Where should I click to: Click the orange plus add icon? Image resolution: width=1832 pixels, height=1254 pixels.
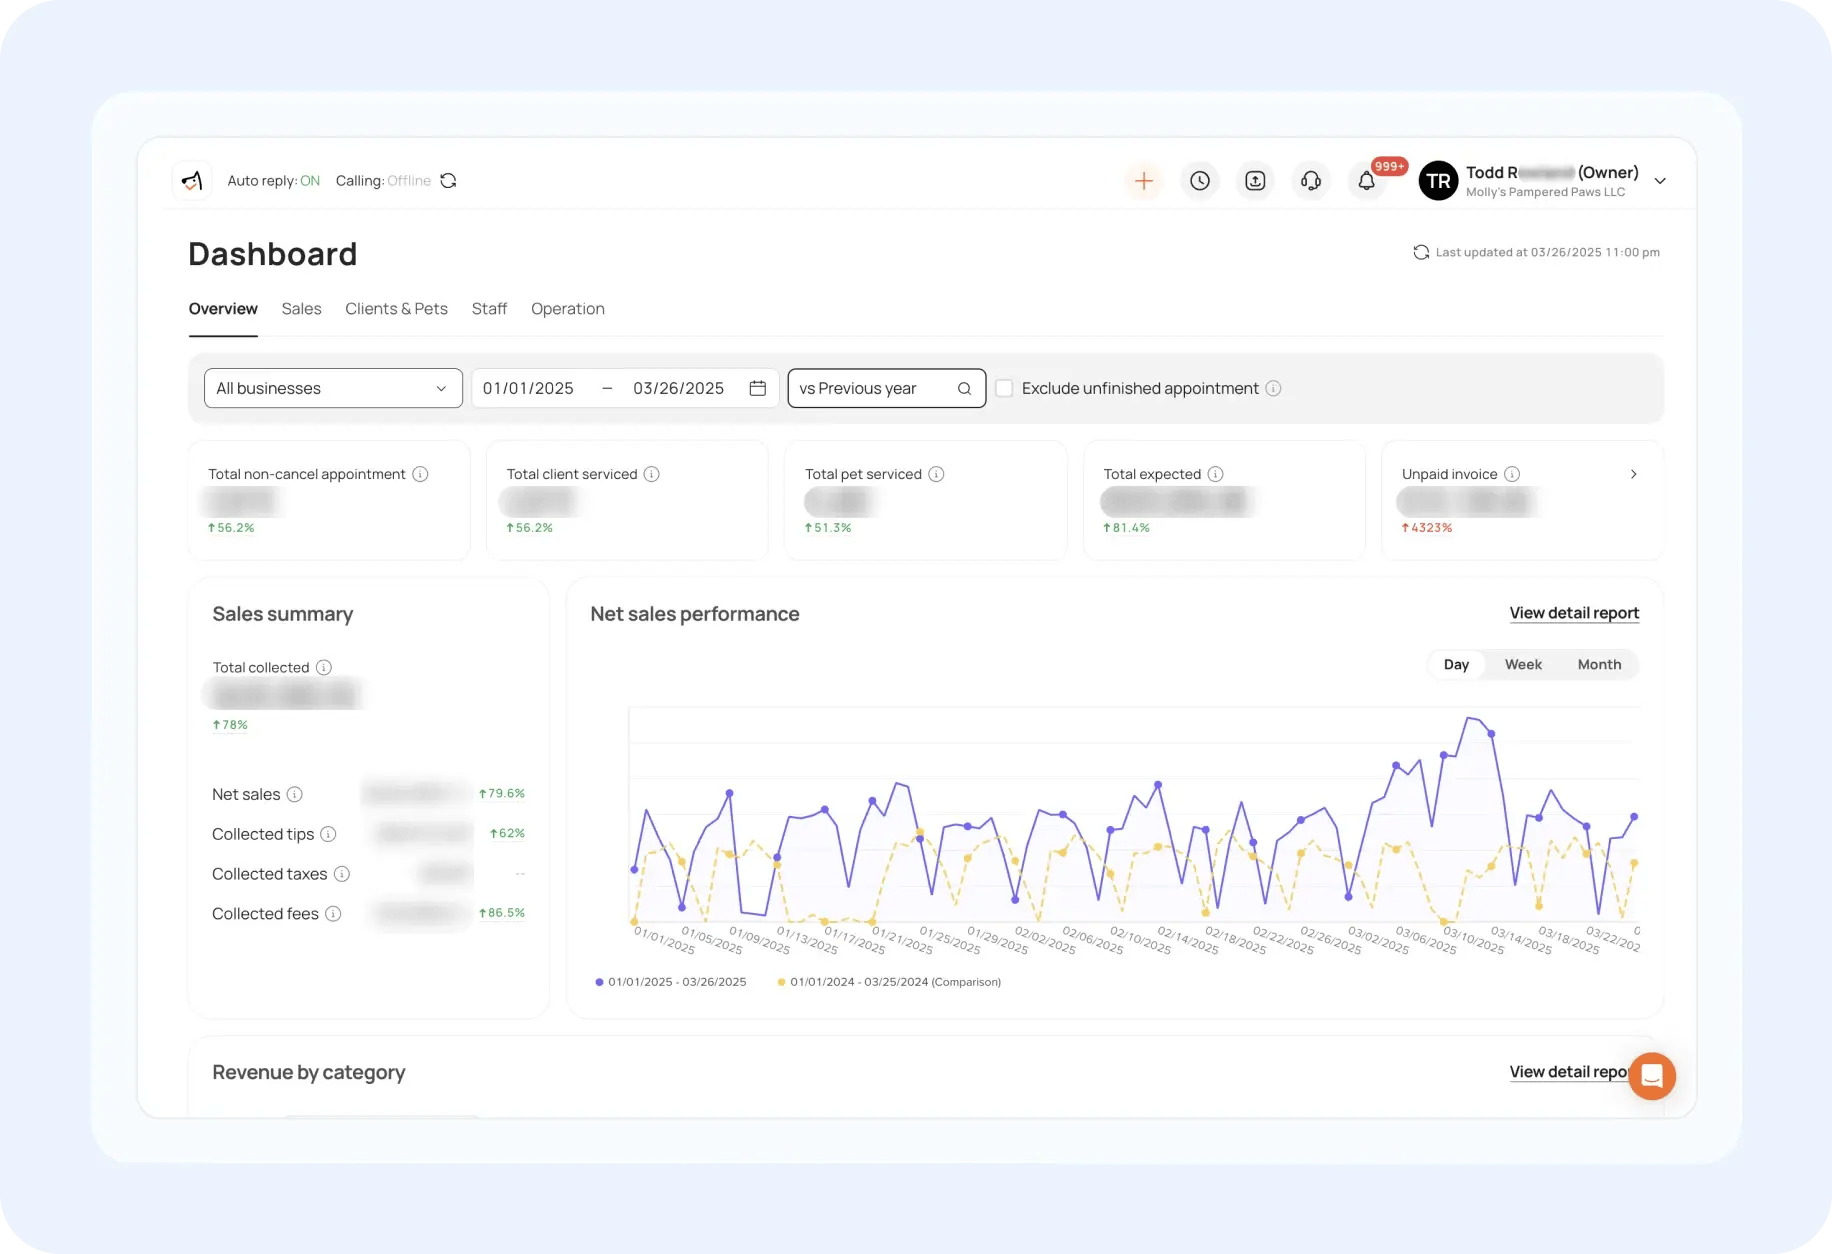(1144, 181)
